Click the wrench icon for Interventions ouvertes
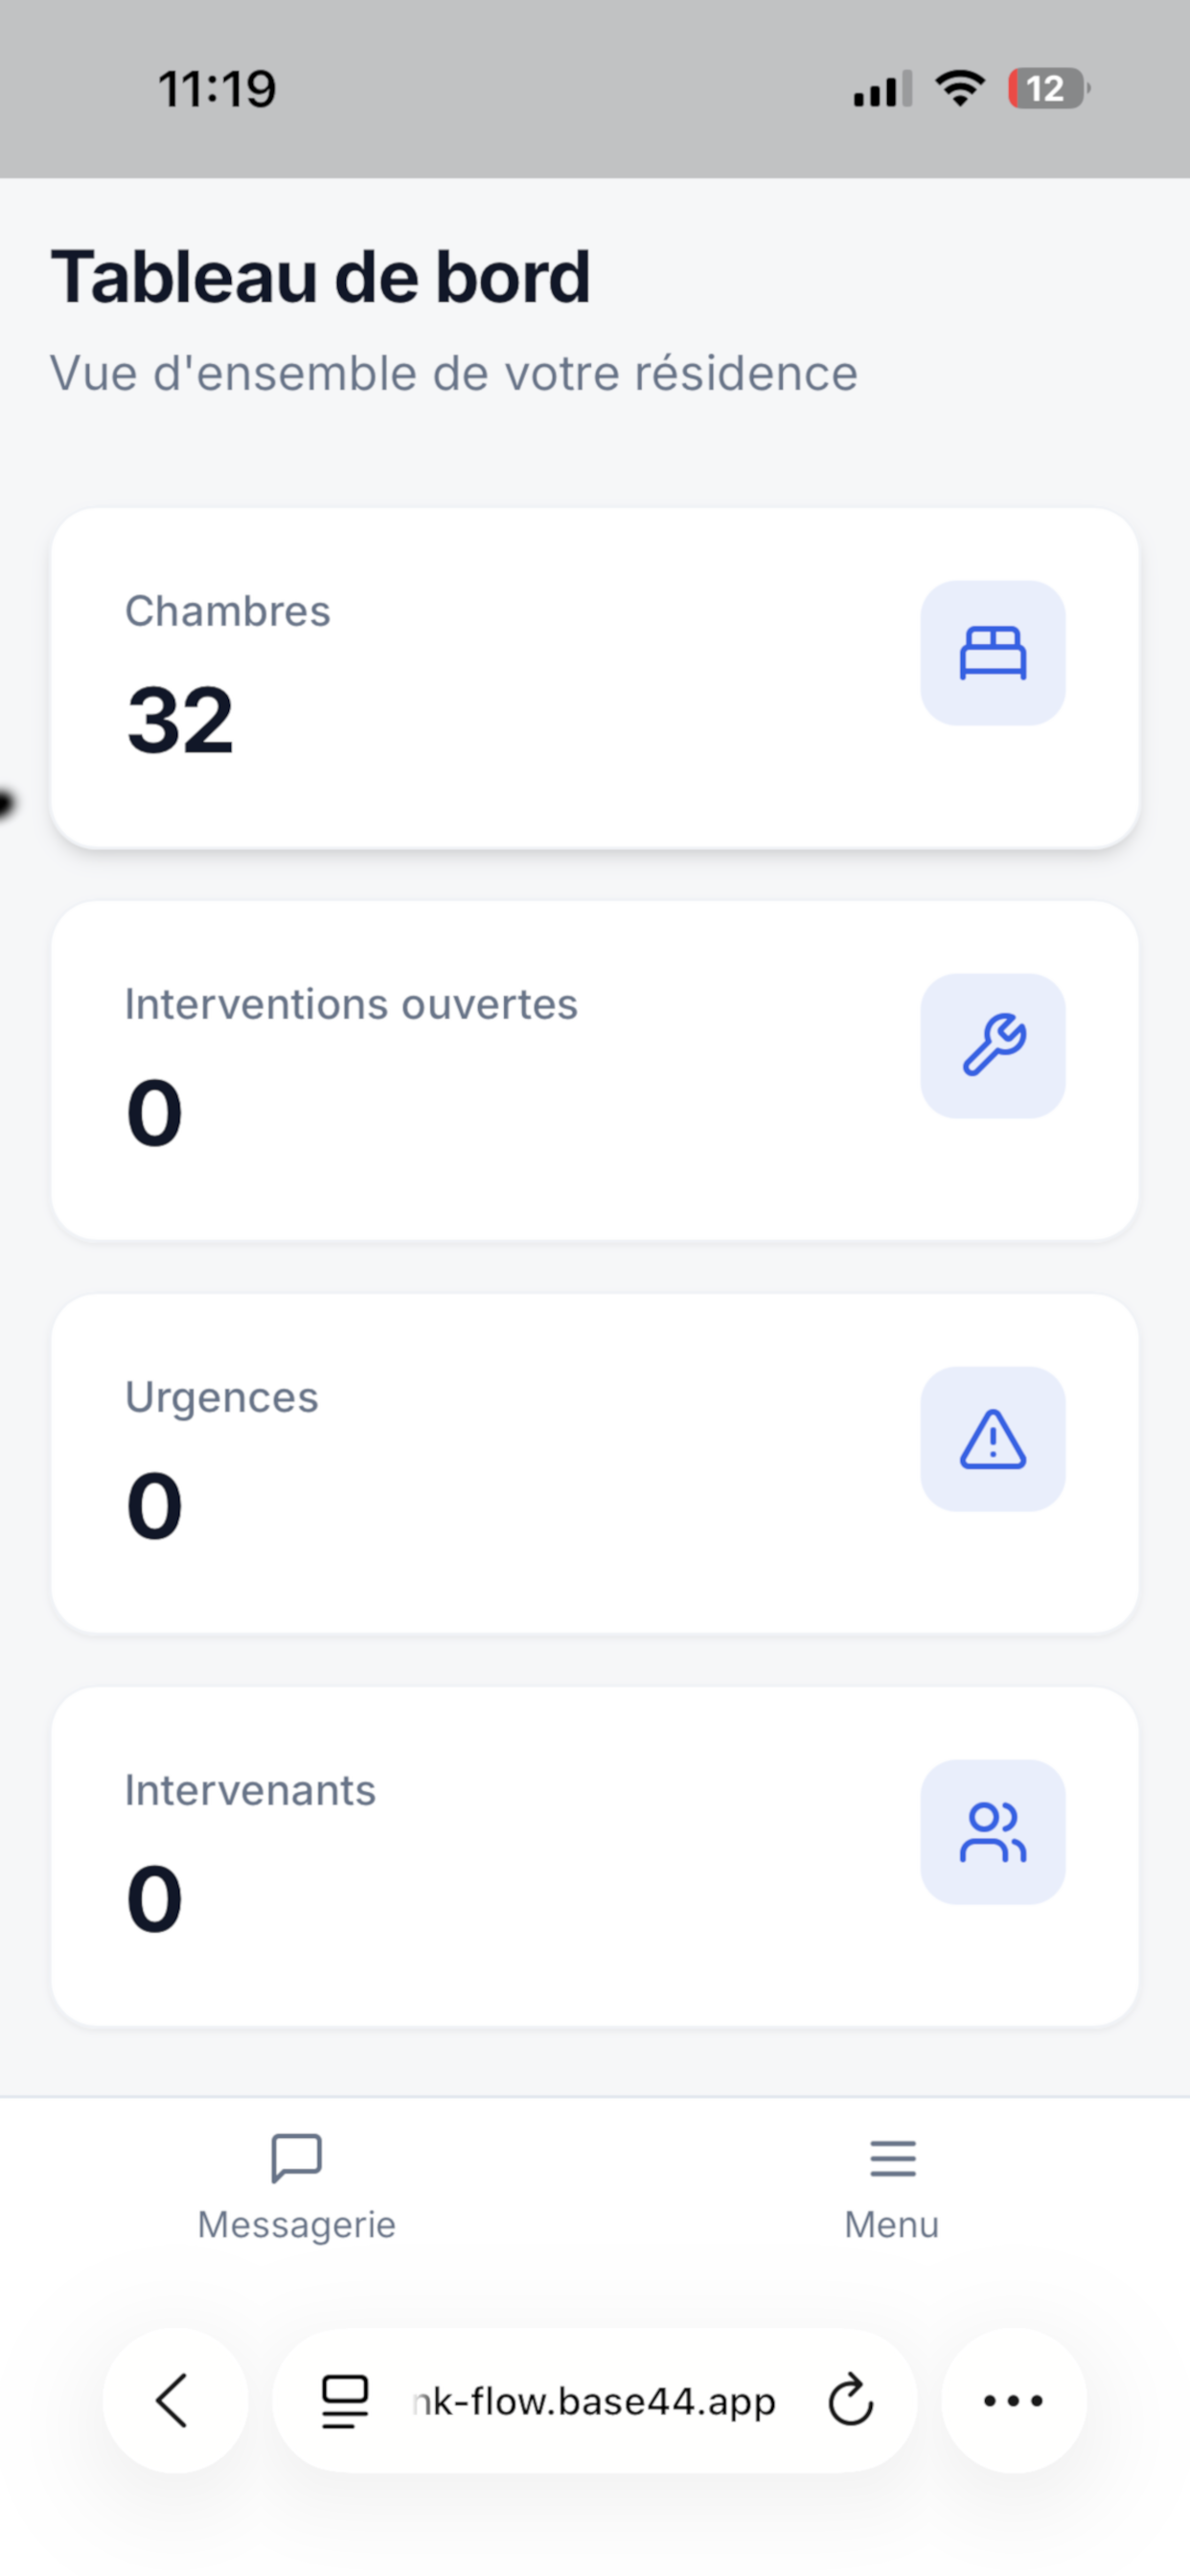 (992, 1046)
